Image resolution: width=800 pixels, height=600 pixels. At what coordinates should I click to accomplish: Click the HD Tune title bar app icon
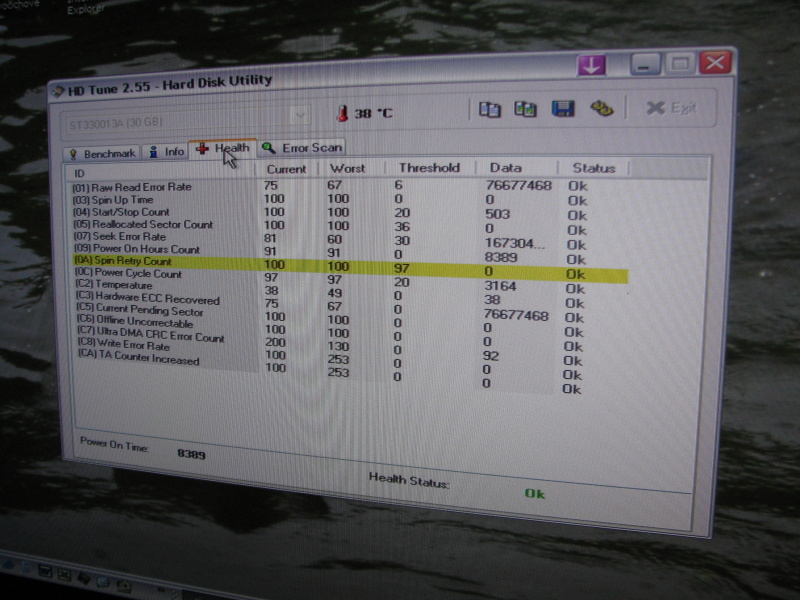[x=58, y=92]
